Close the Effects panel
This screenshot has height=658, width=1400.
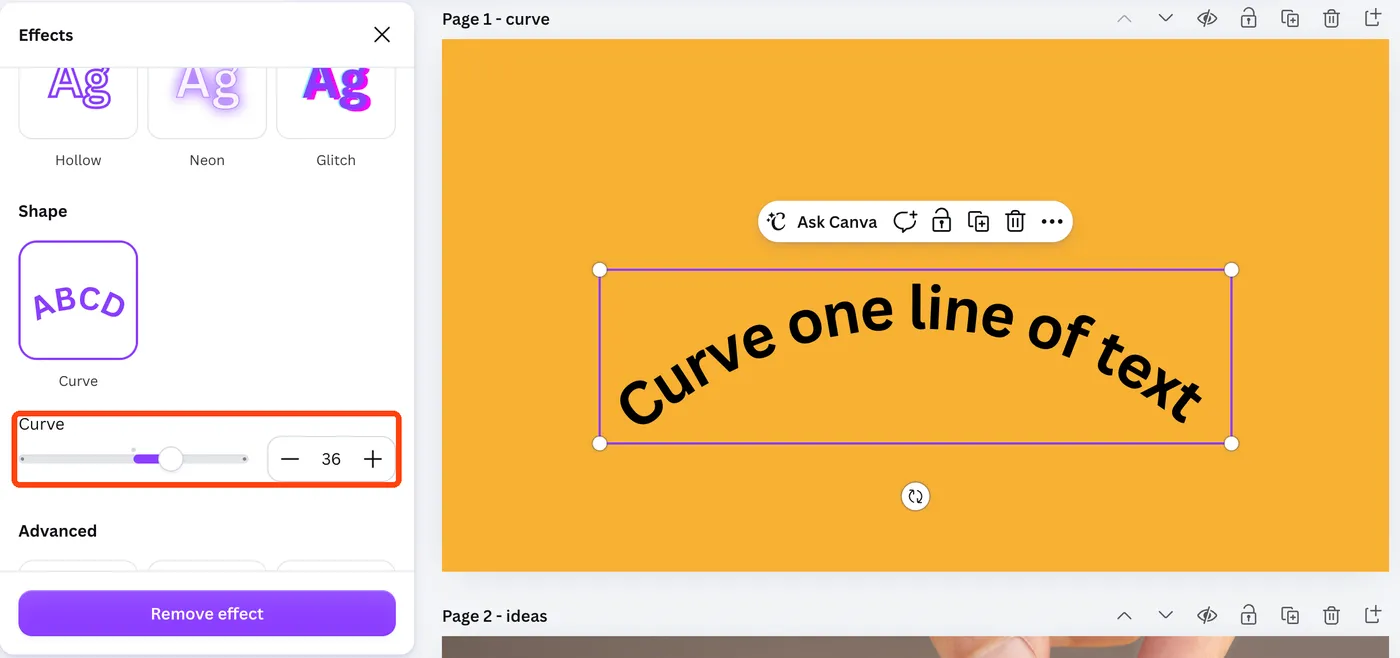click(382, 35)
